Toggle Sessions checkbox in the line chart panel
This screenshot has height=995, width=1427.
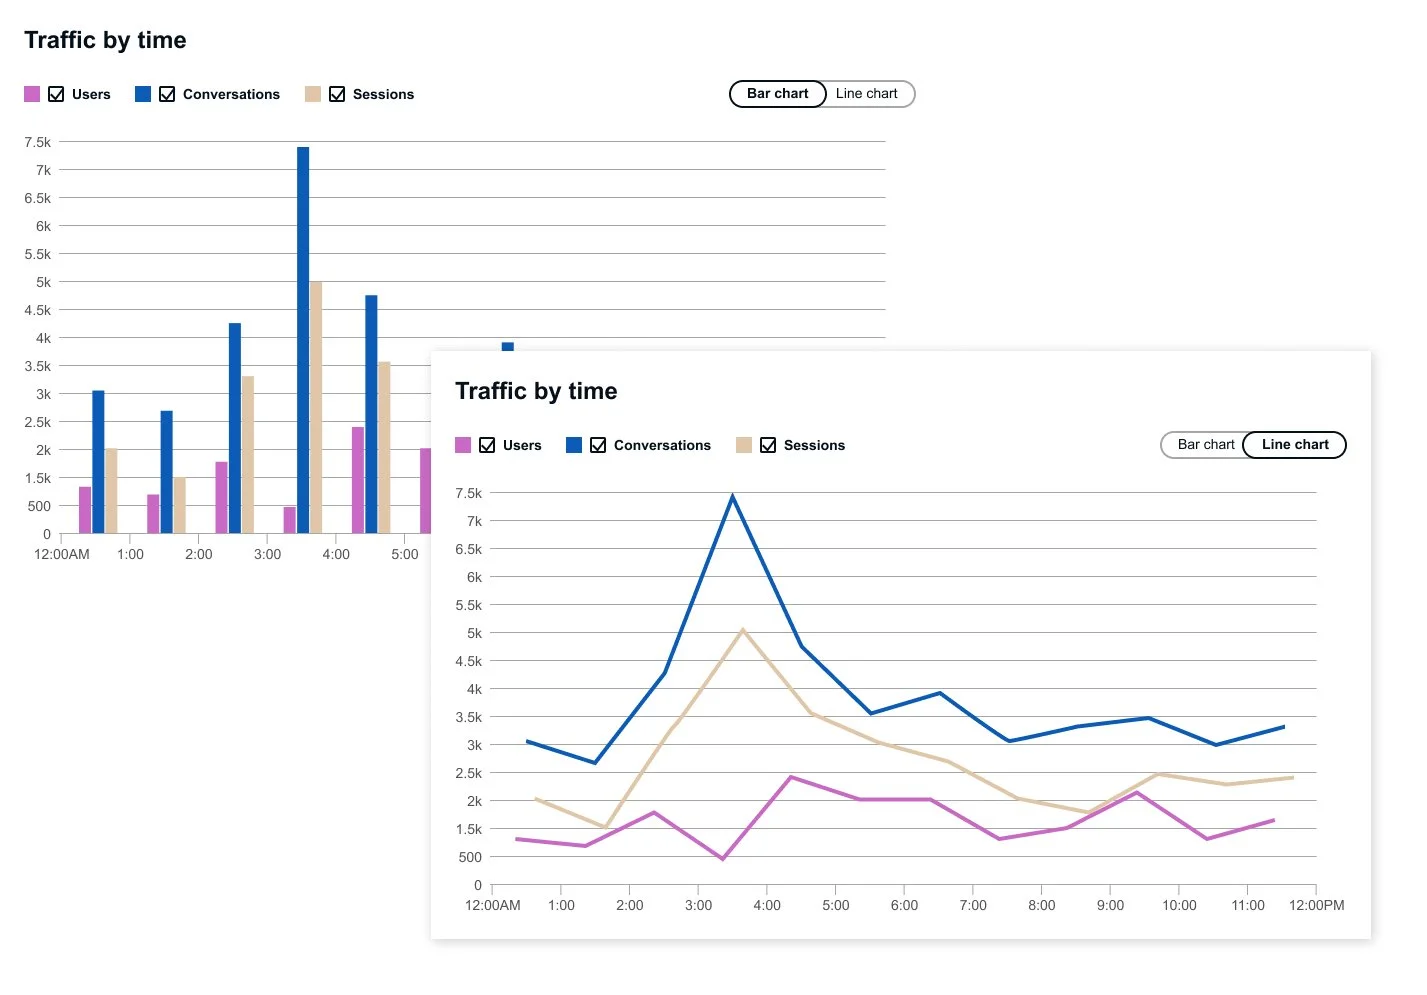768,445
